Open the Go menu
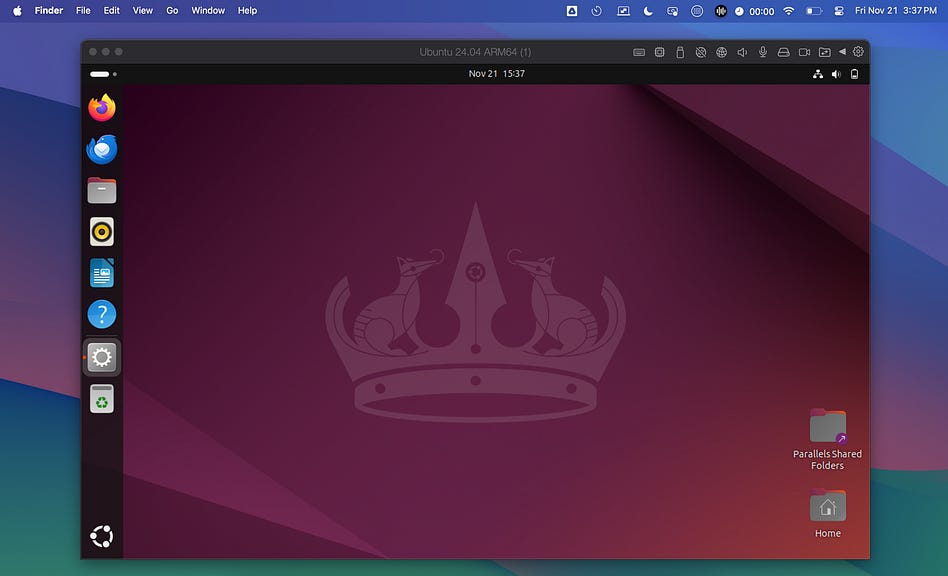The height and width of the screenshot is (576, 948). pyautogui.click(x=172, y=11)
